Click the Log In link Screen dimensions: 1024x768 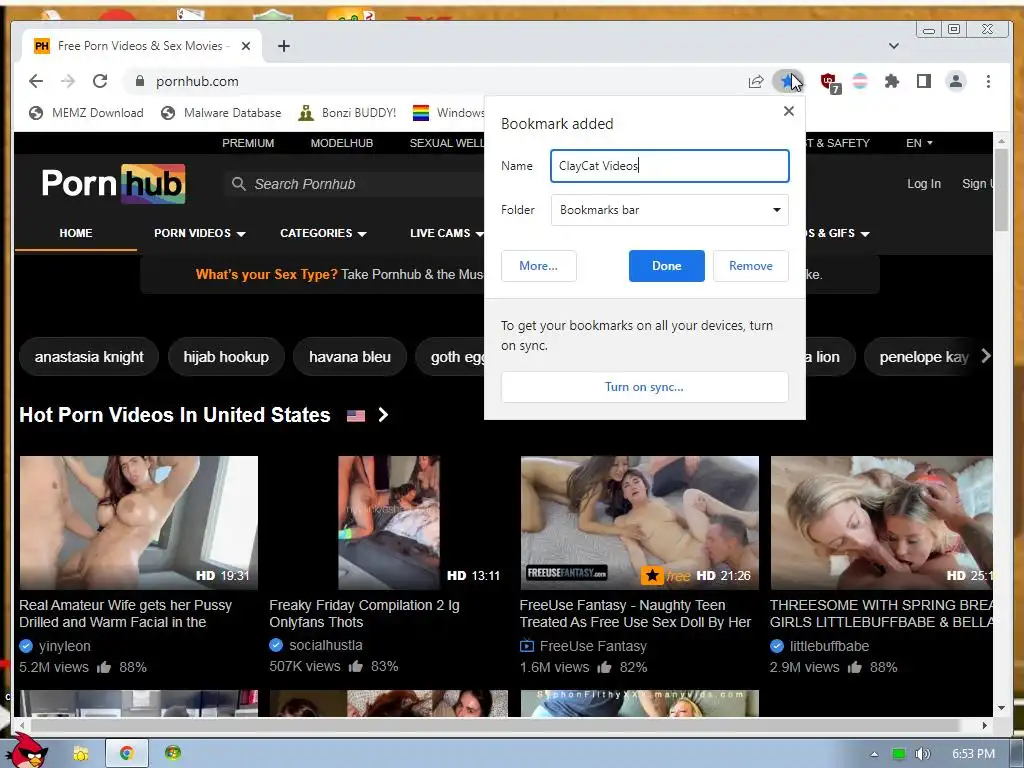[x=923, y=184]
